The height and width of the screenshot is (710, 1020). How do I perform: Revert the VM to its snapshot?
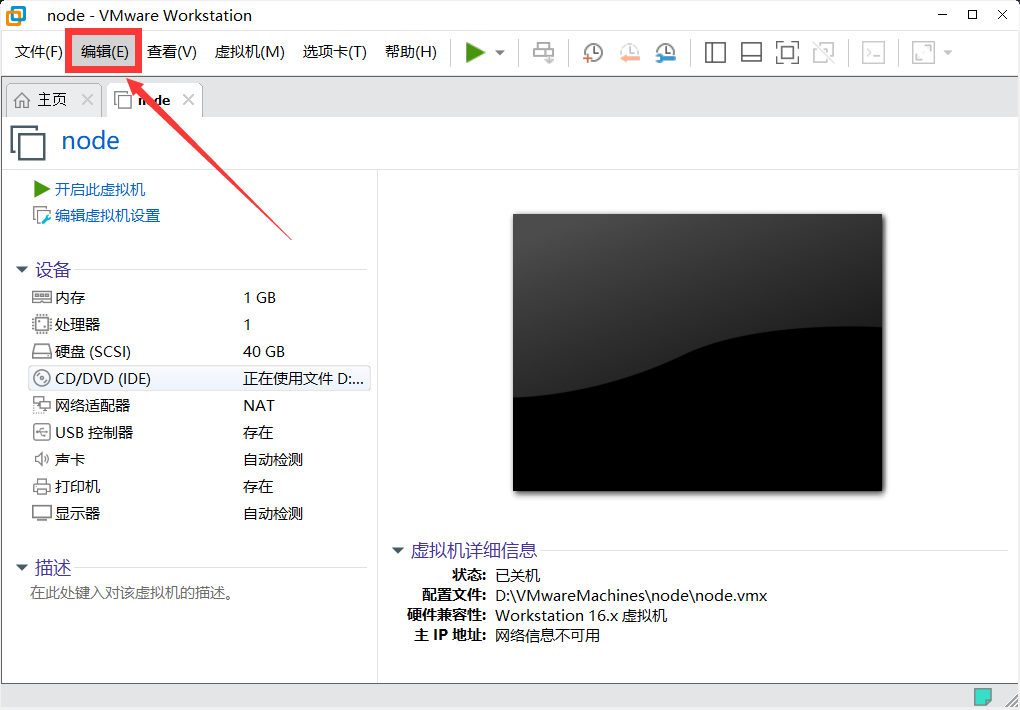point(629,52)
